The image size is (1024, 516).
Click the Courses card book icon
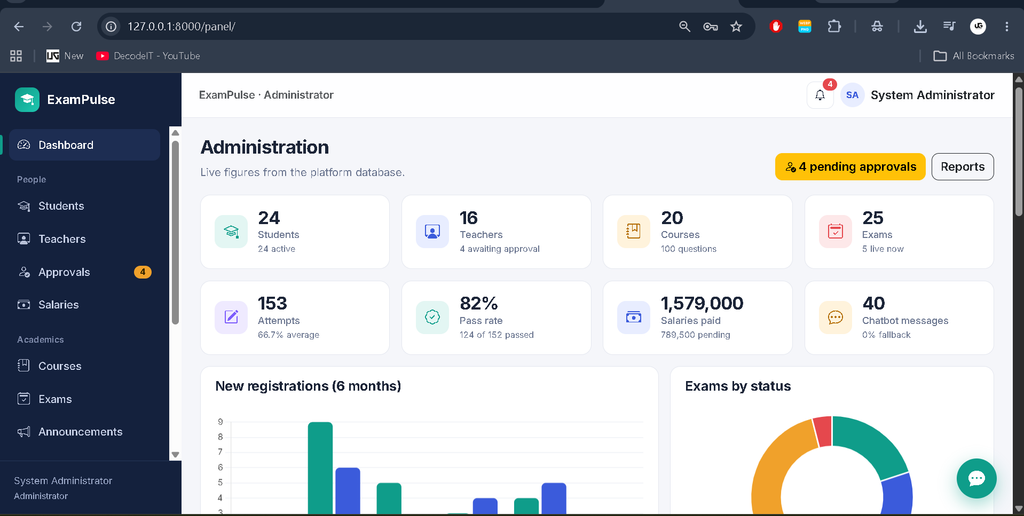[633, 231]
